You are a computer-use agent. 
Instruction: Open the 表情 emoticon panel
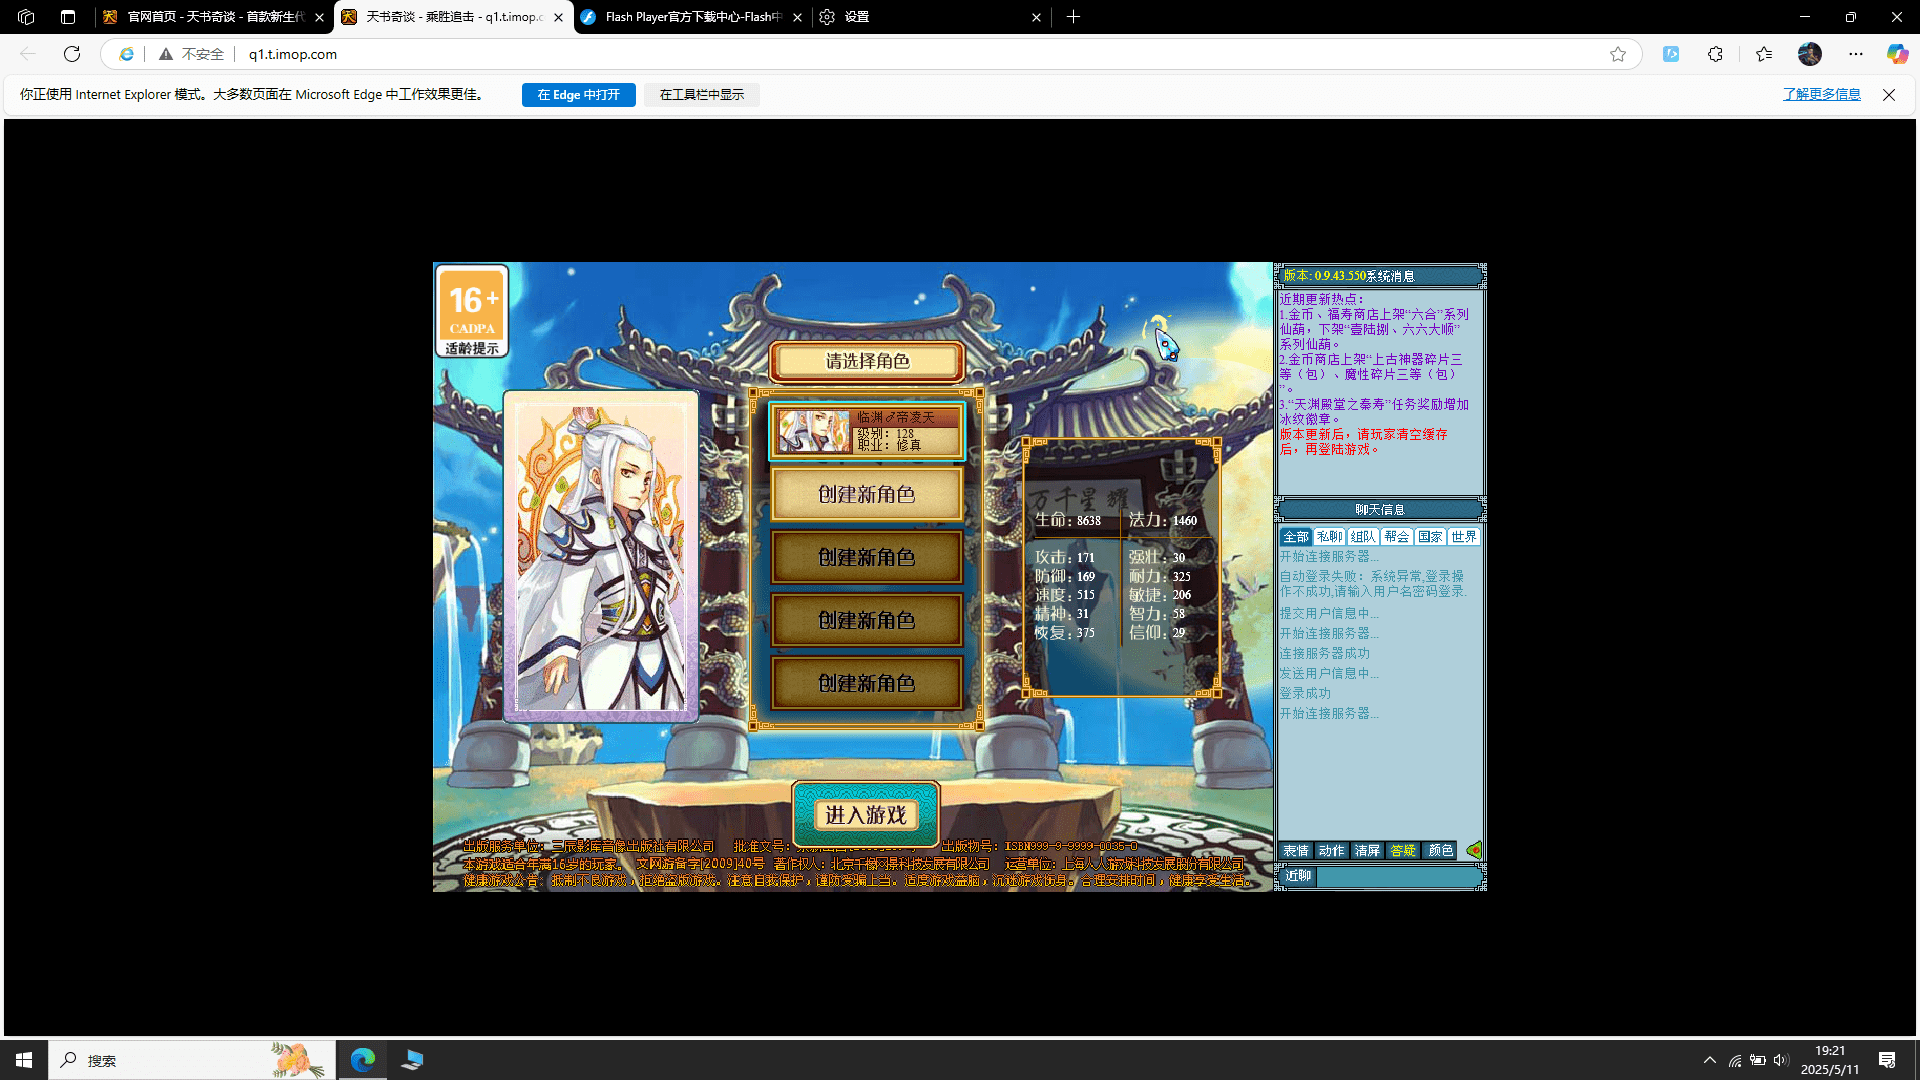tap(1296, 851)
